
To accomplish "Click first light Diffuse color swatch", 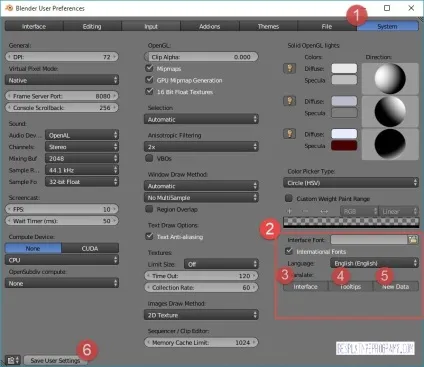I will tap(344, 68).
